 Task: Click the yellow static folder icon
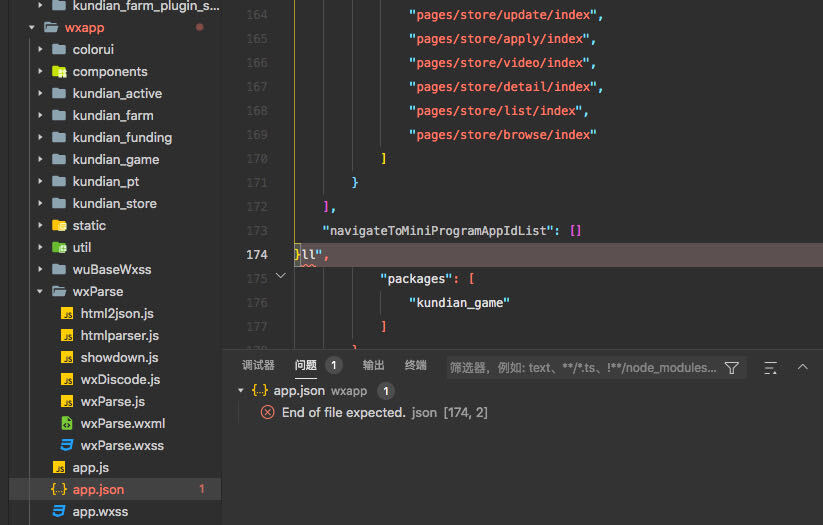tap(59, 225)
